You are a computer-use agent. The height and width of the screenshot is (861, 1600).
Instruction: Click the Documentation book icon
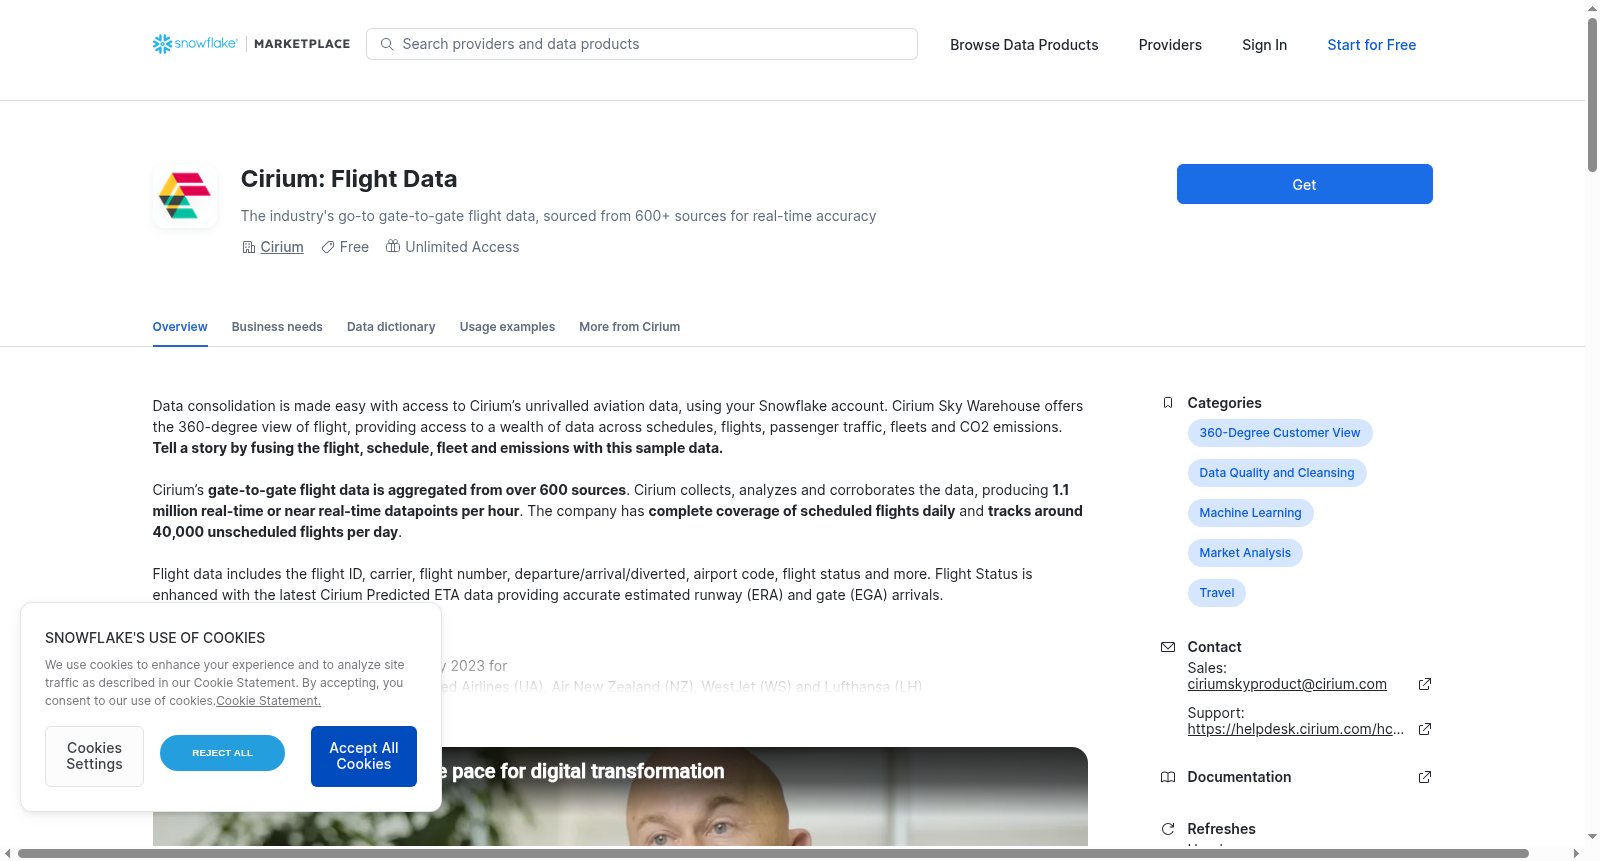pyautogui.click(x=1168, y=777)
